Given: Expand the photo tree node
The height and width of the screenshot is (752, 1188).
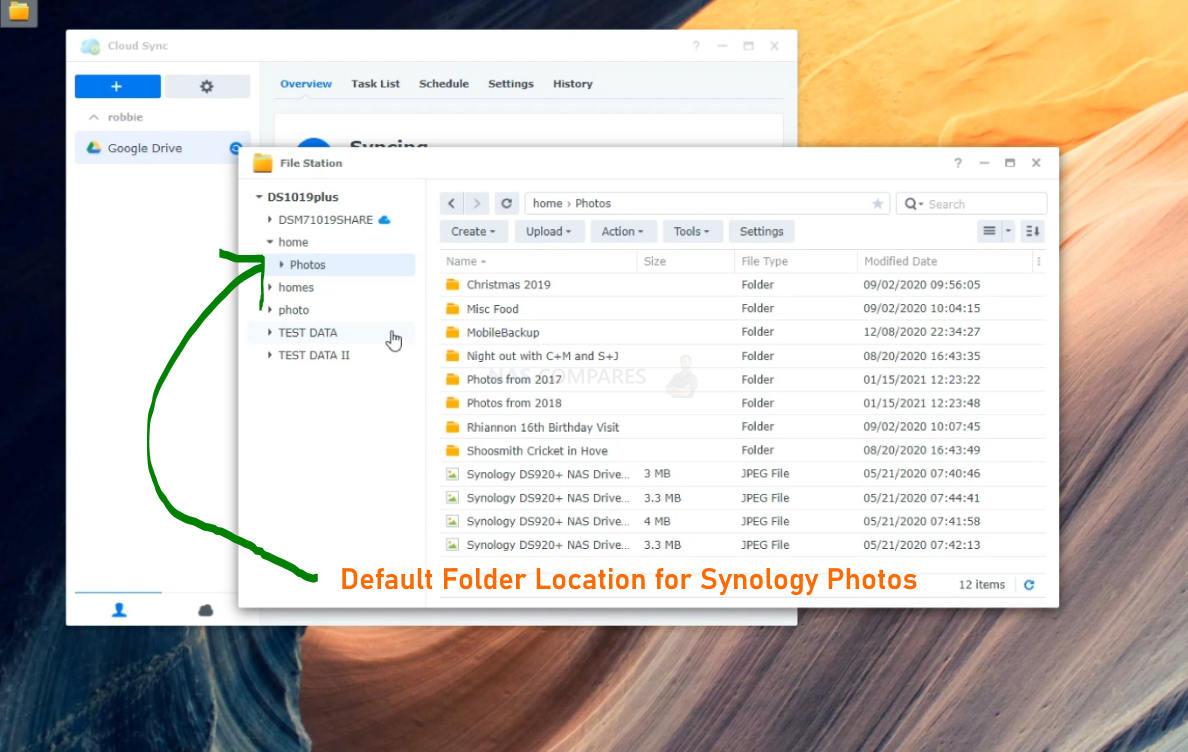Looking at the screenshot, I should [270, 310].
